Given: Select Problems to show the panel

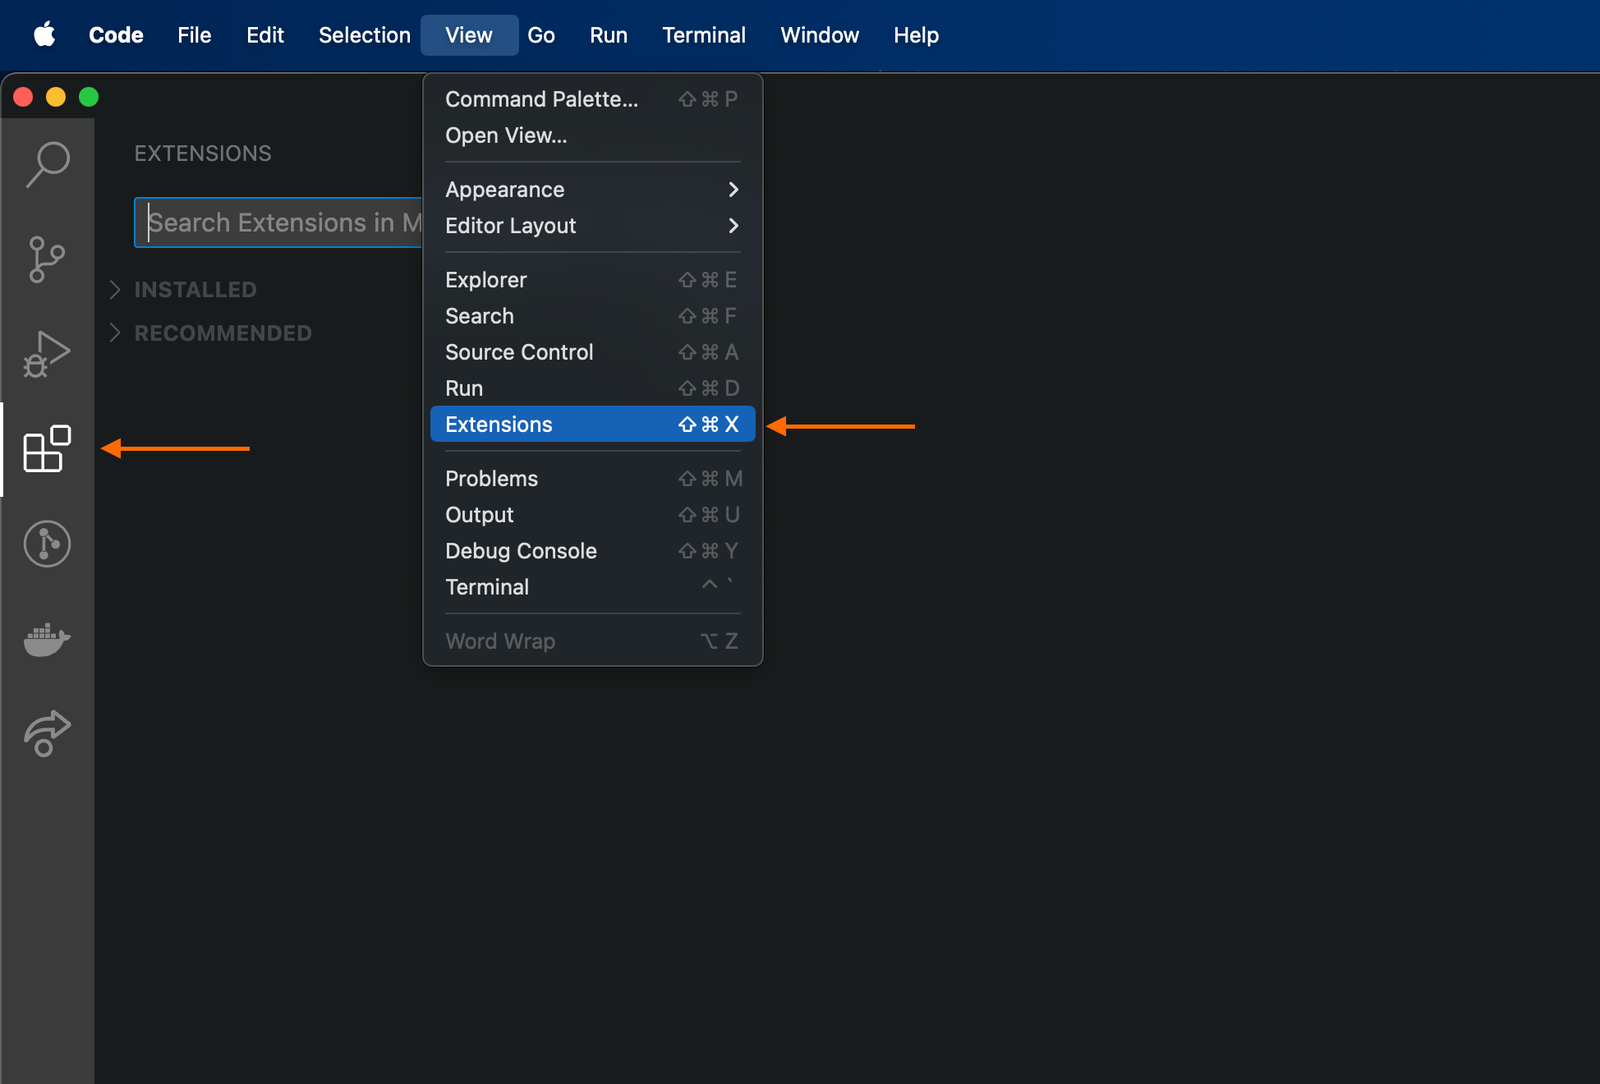Looking at the screenshot, I should tap(491, 478).
